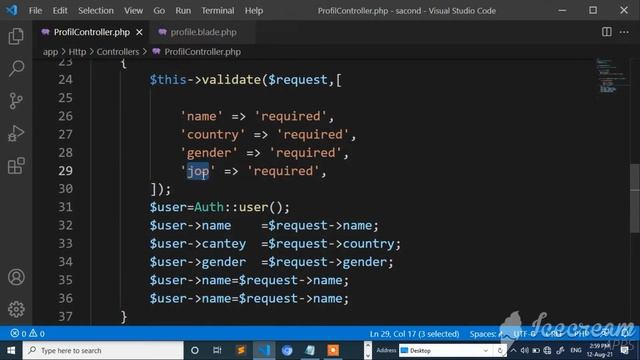The width and height of the screenshot is (640, 360).
Task: Click the 'app' breadcrumb segment
Action: point(50,52)
